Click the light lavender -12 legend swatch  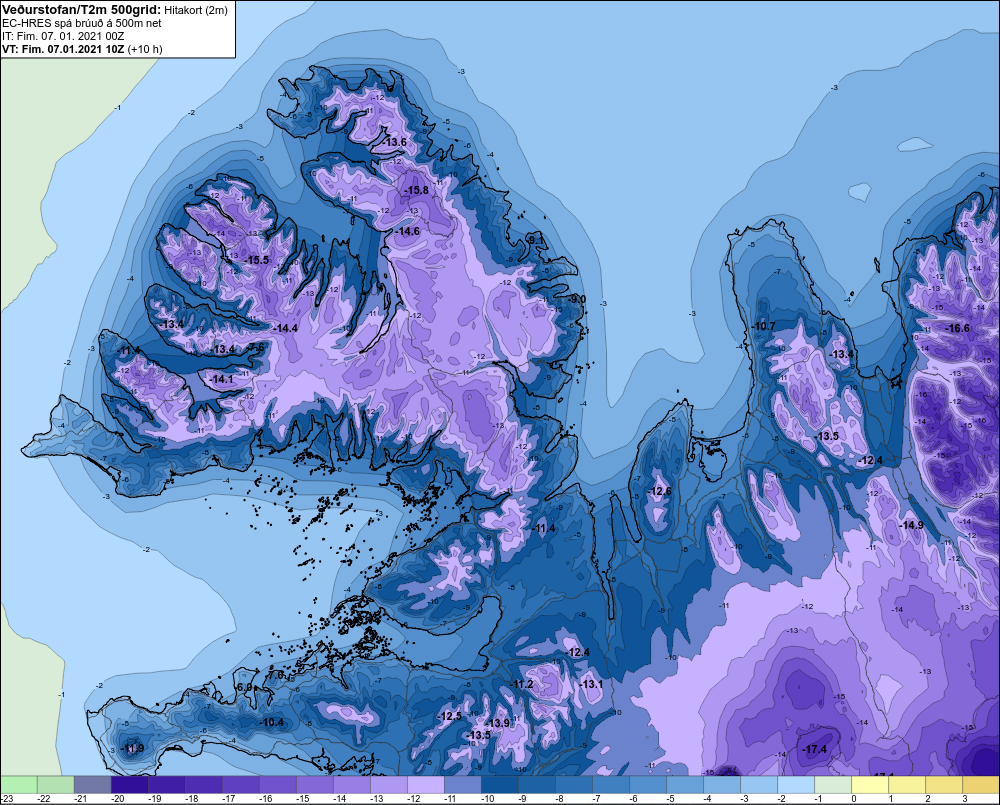(425, 784)
